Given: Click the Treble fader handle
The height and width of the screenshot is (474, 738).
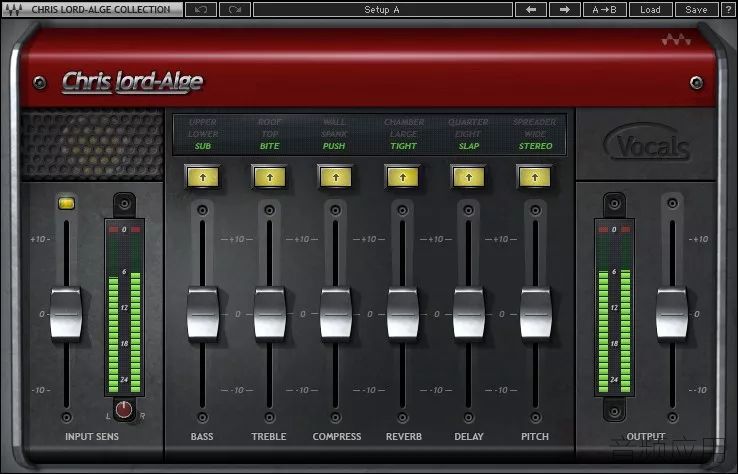Looking at the screenshot, I should [x=270, y=314].
